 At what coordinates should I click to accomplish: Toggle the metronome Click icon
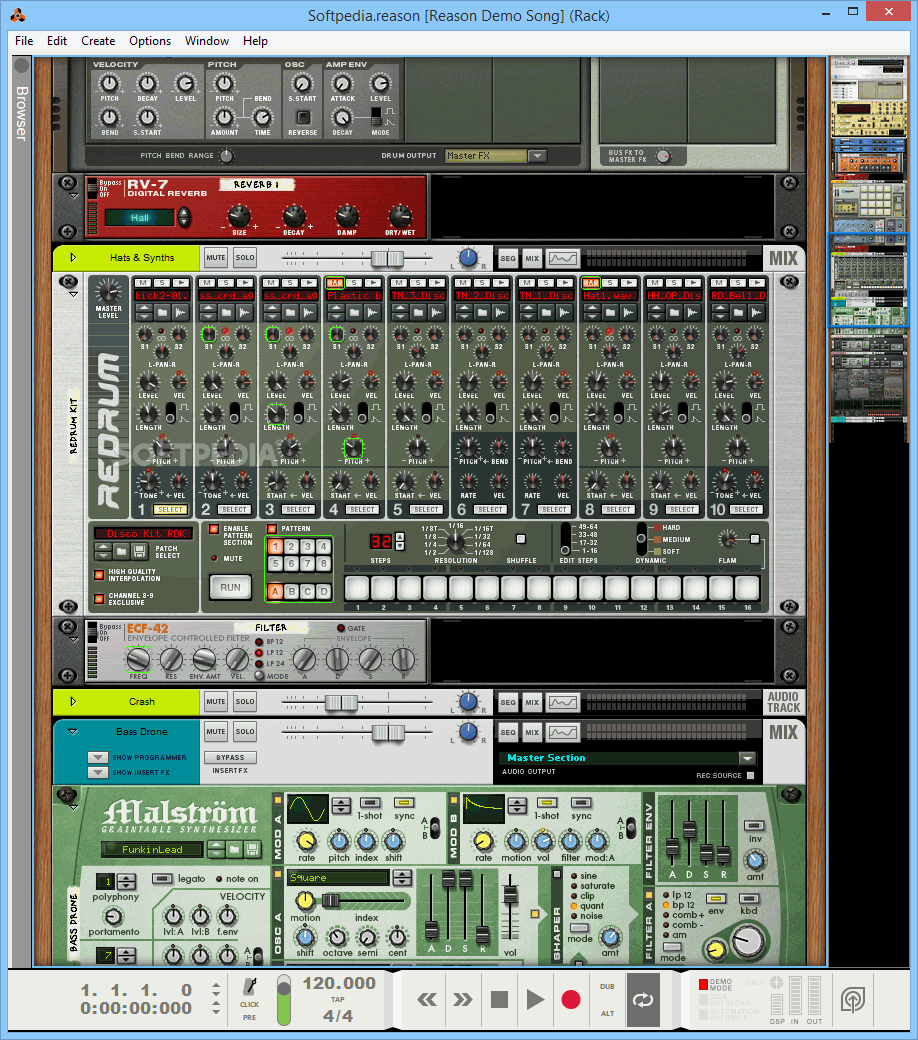tap(250, 986)
